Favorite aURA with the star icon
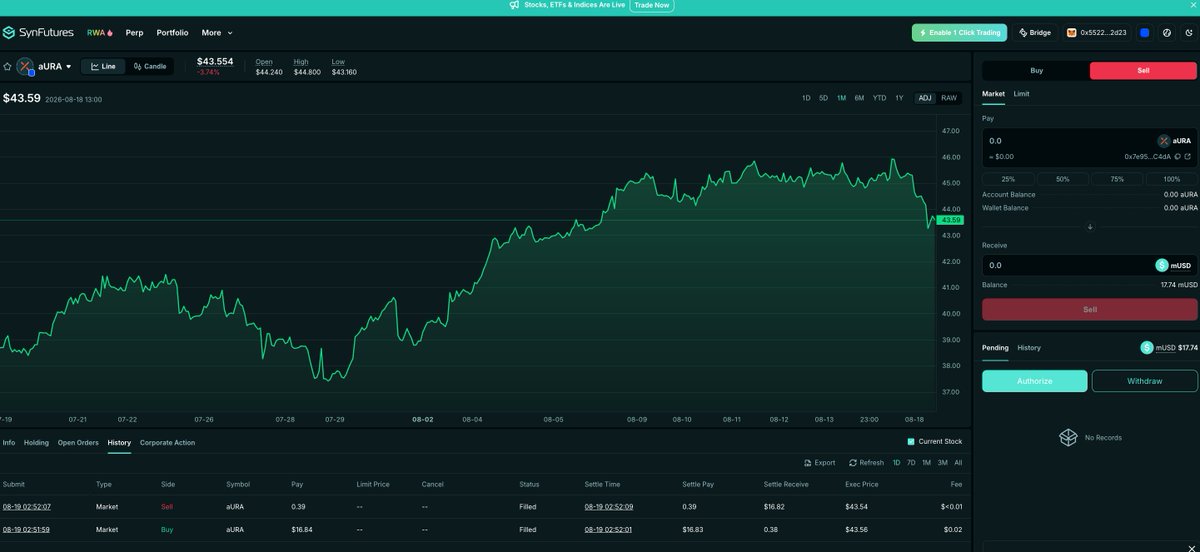Screen dimensions: 1200x552 (7, 66)
